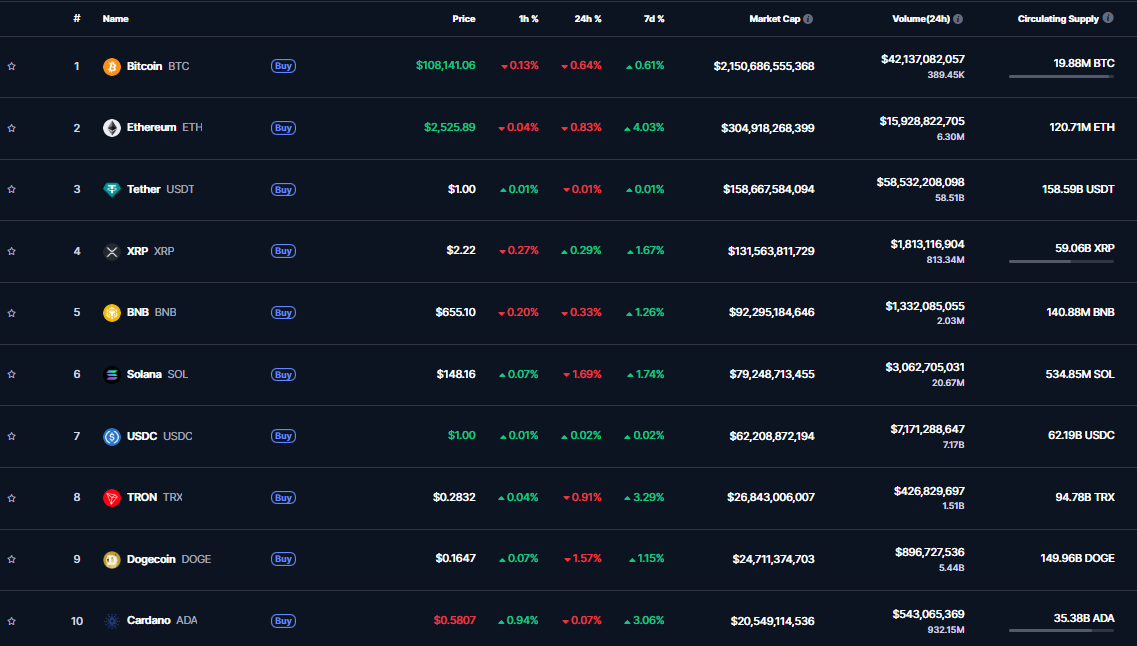Viewport: 1137px width, 646px height.
Task: Toggle the XRP watchlist star
Action: tap(12, 252)
